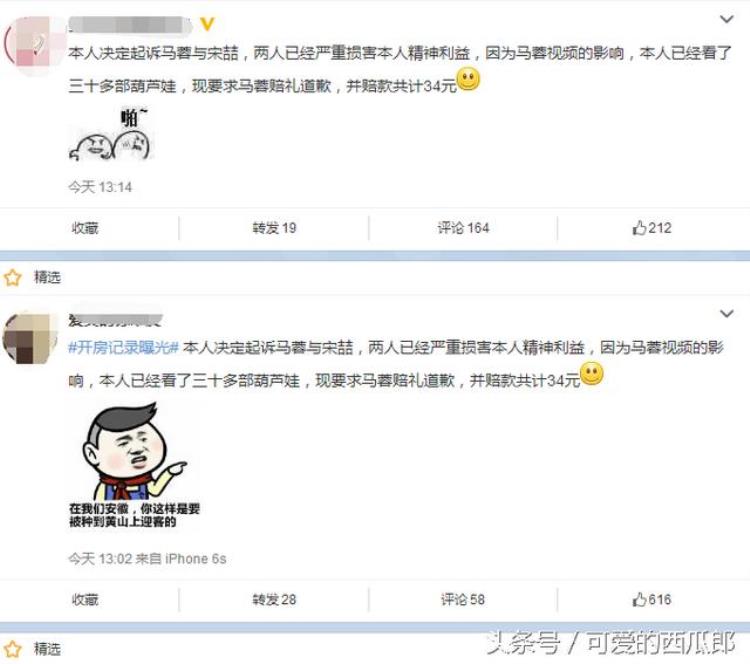The height and width of the screenshot is (664, 750).
Task: Open the first poster's pink avatar
Action: [x=33, y=44]
